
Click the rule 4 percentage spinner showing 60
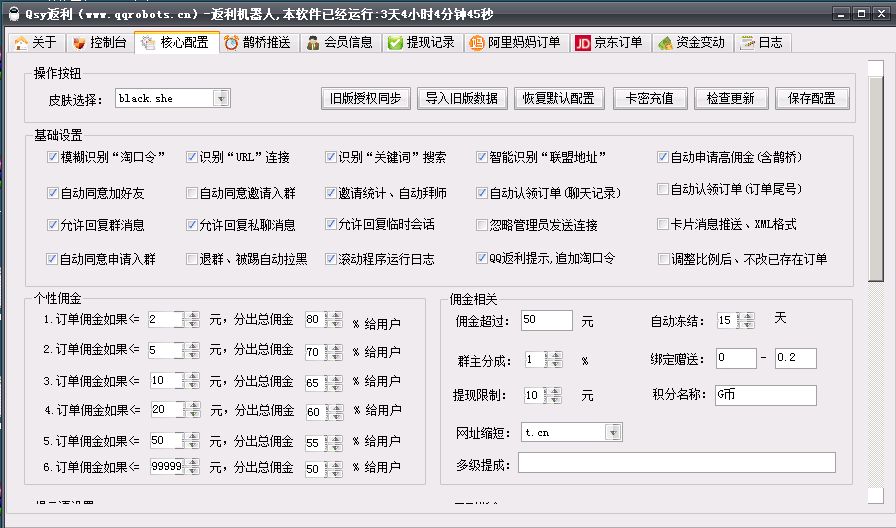point(325,411)
